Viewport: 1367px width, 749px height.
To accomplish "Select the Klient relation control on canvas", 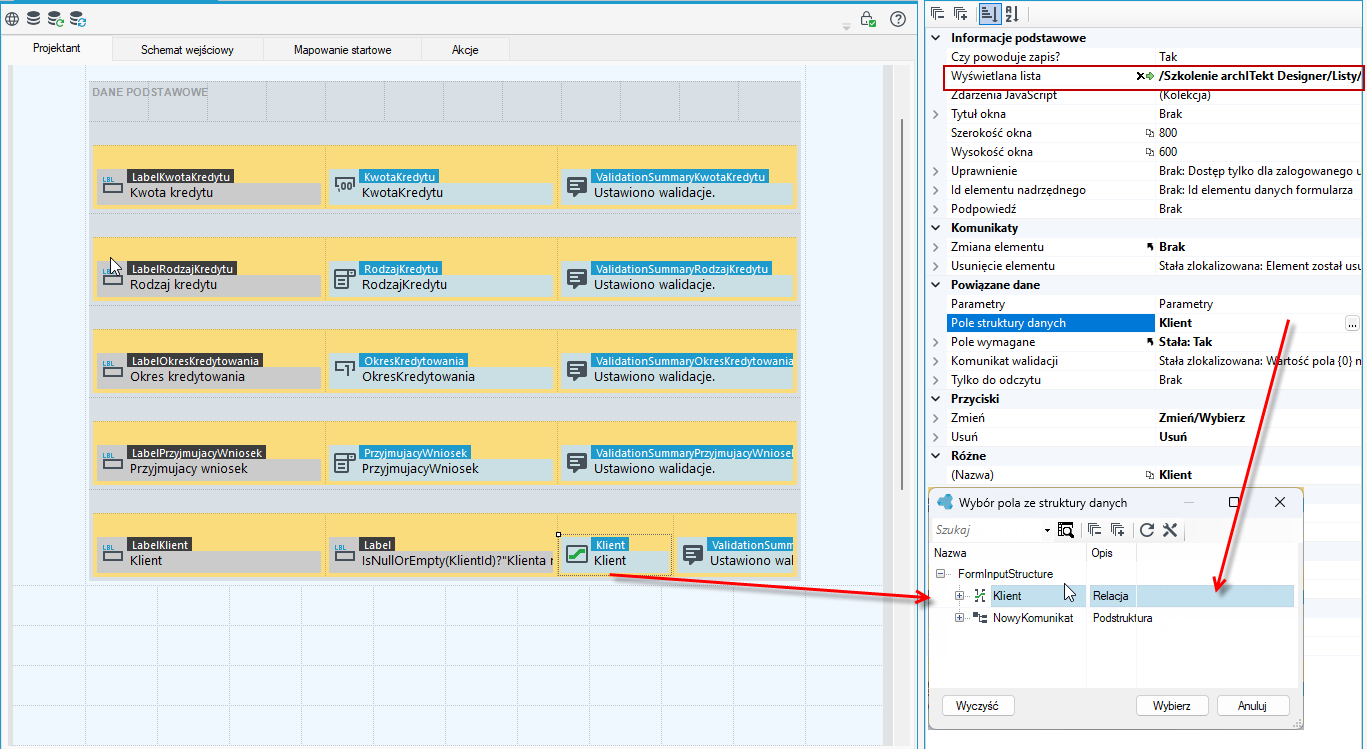I will [615, 554].
